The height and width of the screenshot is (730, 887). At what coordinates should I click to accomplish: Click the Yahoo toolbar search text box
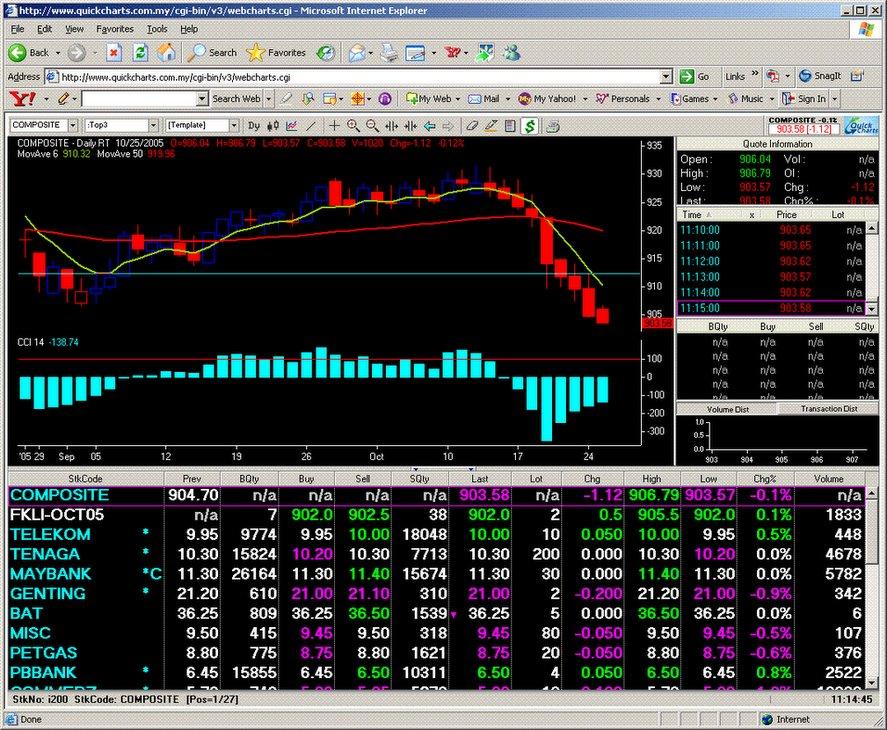point(139,99)
